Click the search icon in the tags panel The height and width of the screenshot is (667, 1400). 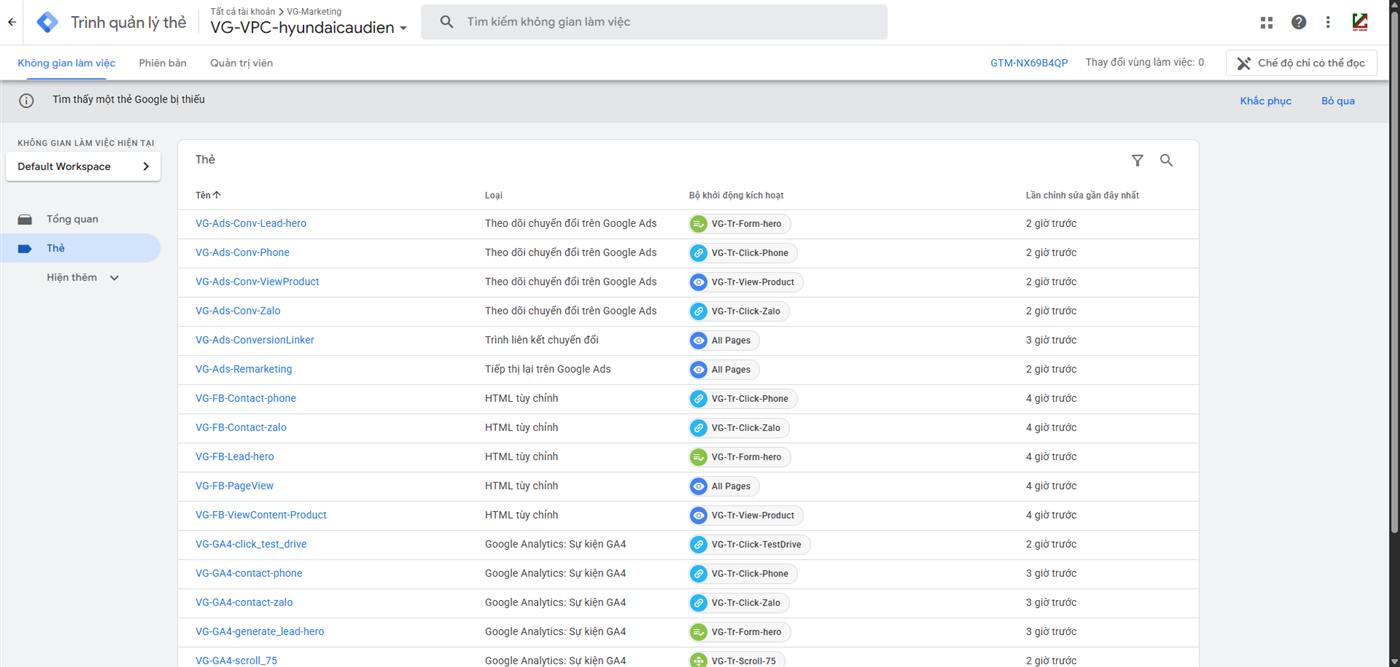click(x=1166, y=160)
